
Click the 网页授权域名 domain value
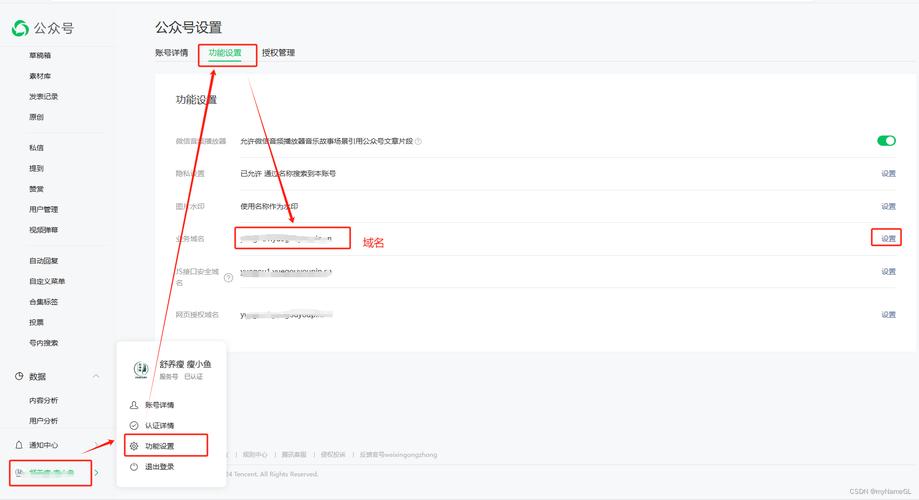pos(286,315)
